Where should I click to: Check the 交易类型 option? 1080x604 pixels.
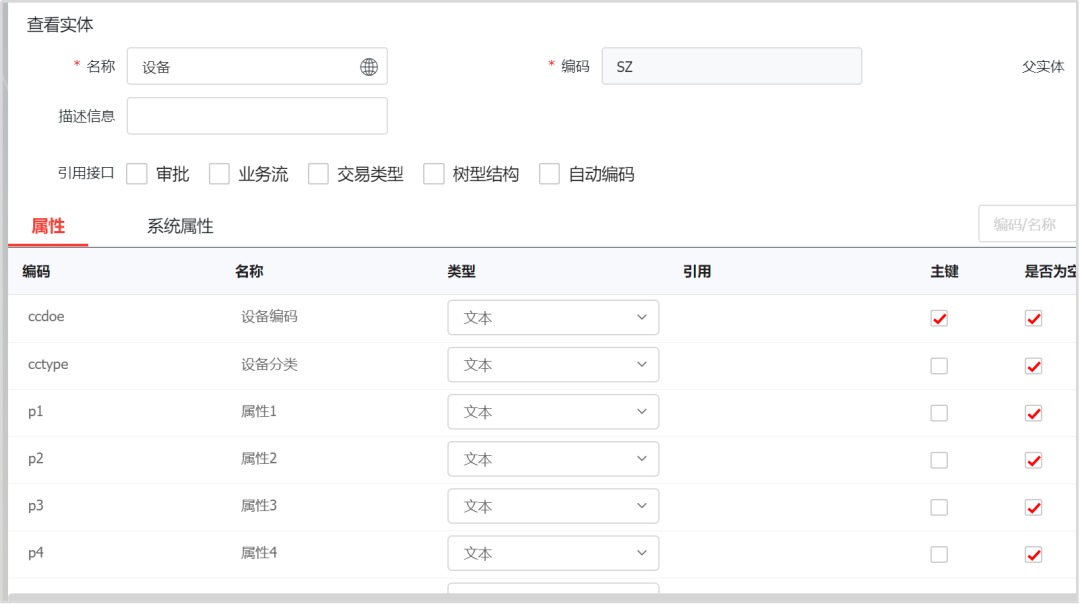[319, 174]
